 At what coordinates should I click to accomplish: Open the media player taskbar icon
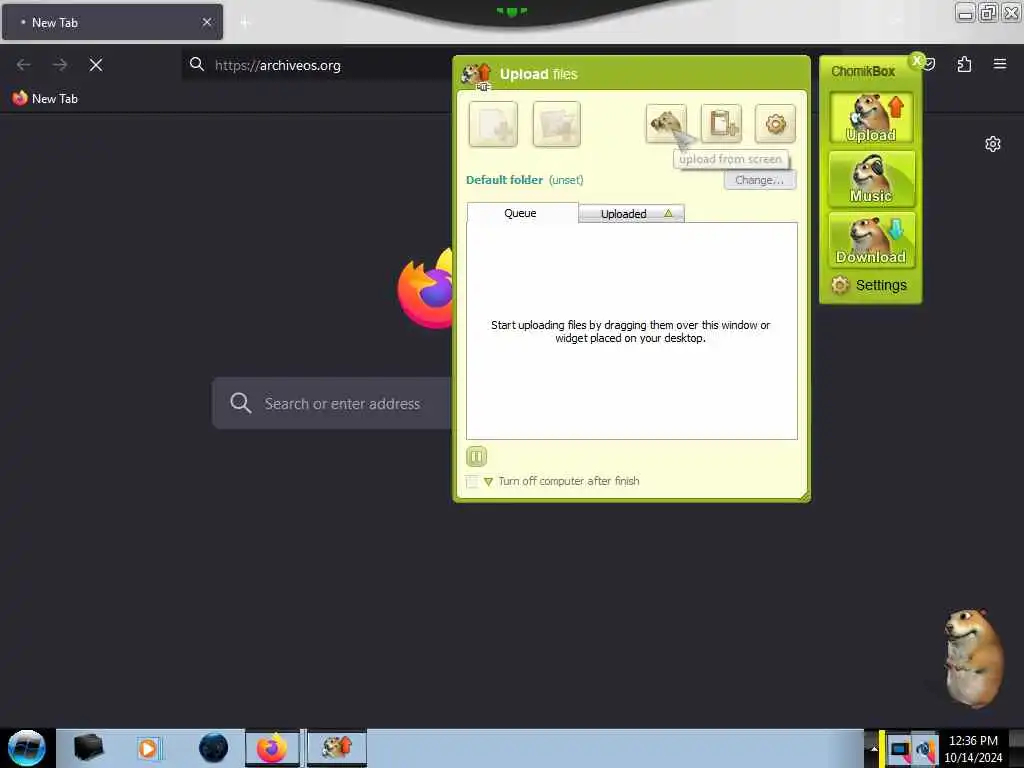click(148, 748)
